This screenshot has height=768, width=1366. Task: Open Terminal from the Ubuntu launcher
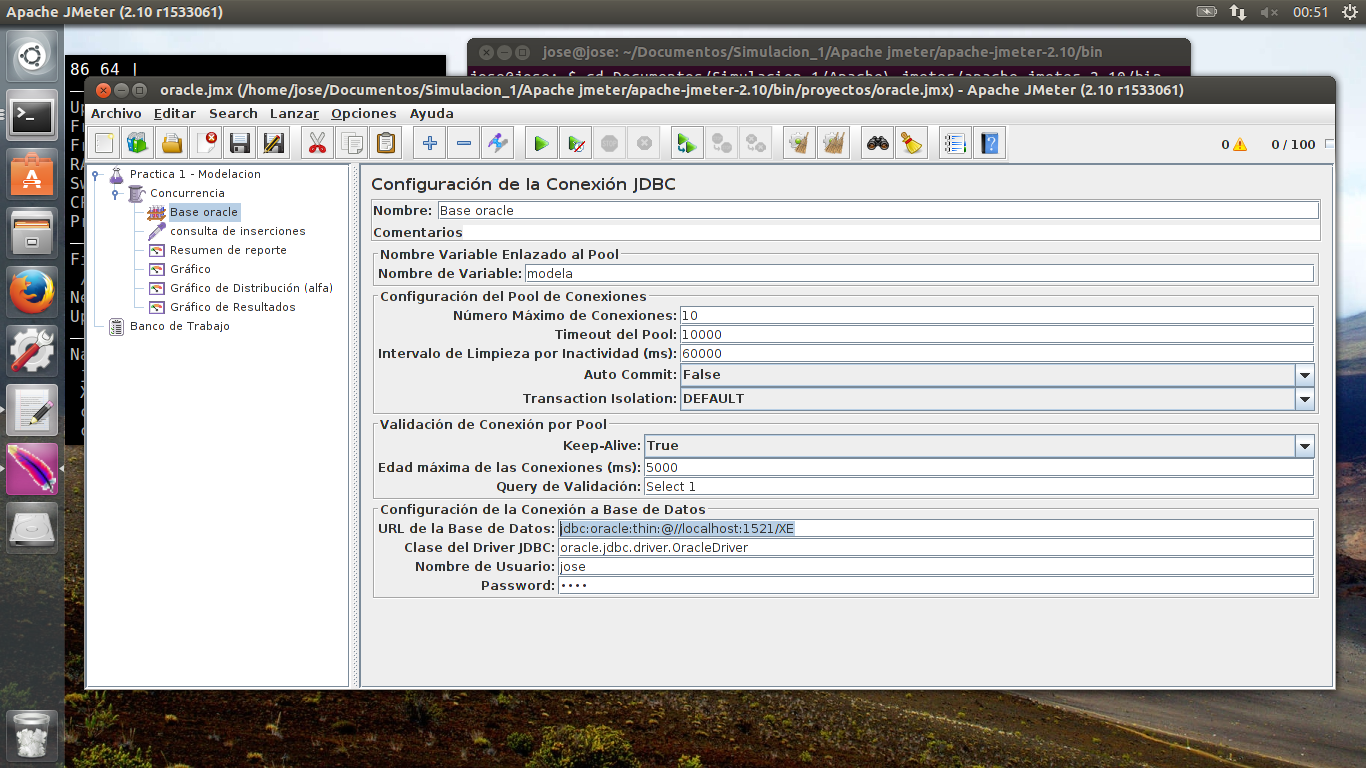[x=32, y=115]
